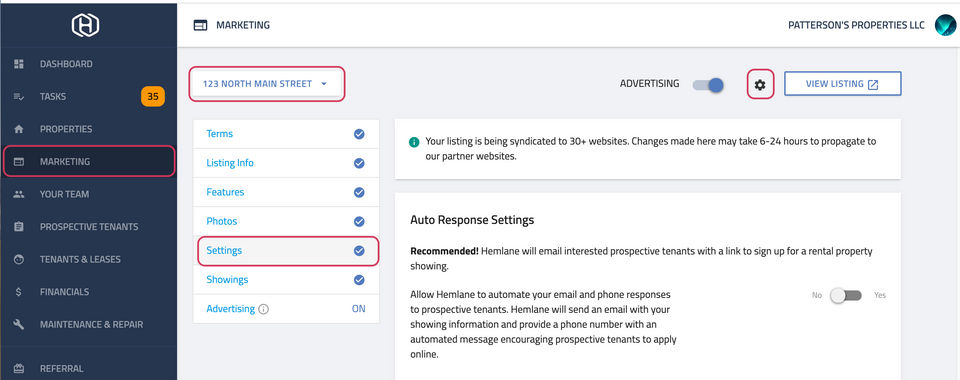The height and width of the screenshot is (380, 960).
Task: Click the Listing Info completed checkmark
Action: click(x=359, y=163)
